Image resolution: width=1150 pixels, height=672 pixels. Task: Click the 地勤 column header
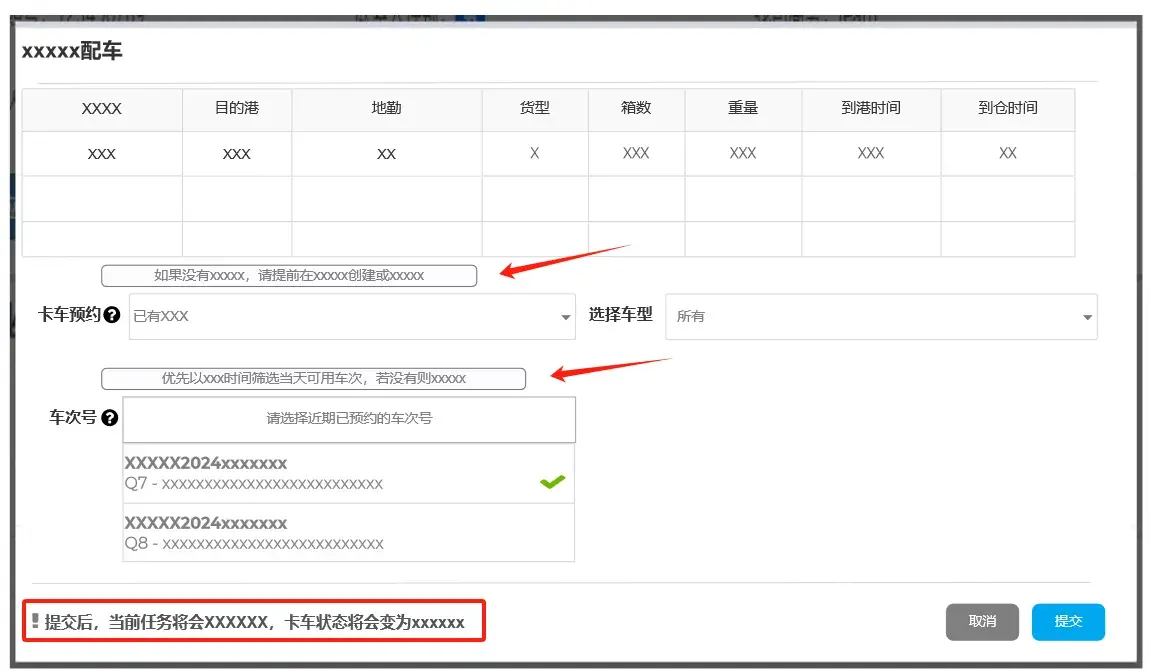tap(386, 108)
